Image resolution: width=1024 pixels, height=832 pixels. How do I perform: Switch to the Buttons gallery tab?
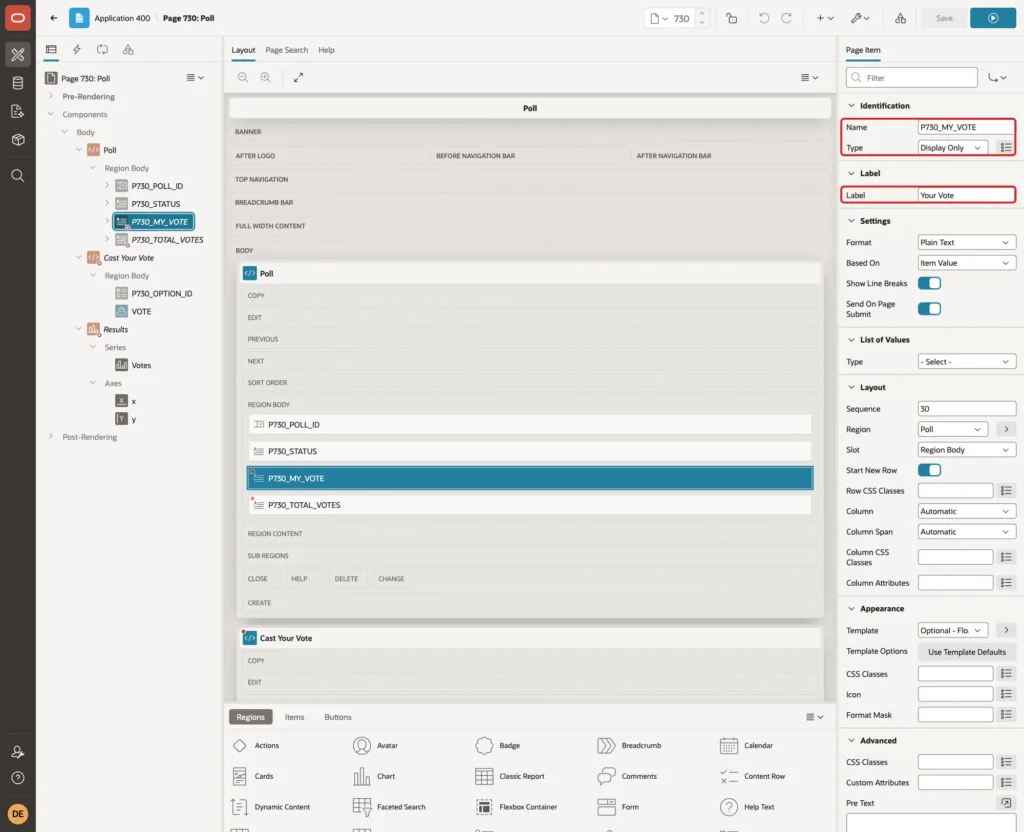pos(338,717)
